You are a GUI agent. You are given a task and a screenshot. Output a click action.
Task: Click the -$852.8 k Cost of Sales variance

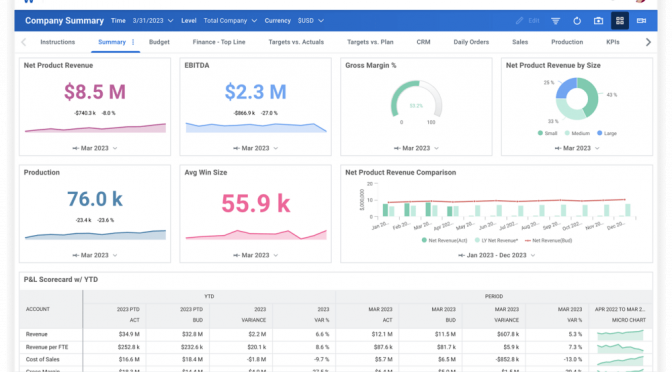[x=507, y=360]
